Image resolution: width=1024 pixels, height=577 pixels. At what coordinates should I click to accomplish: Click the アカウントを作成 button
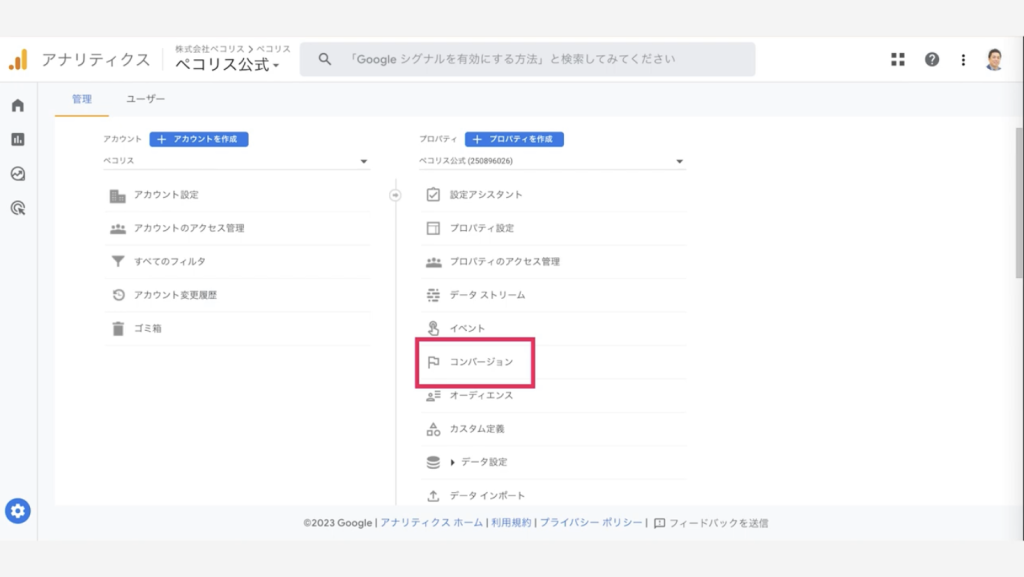pyautogui.click(x=199, y=139)
